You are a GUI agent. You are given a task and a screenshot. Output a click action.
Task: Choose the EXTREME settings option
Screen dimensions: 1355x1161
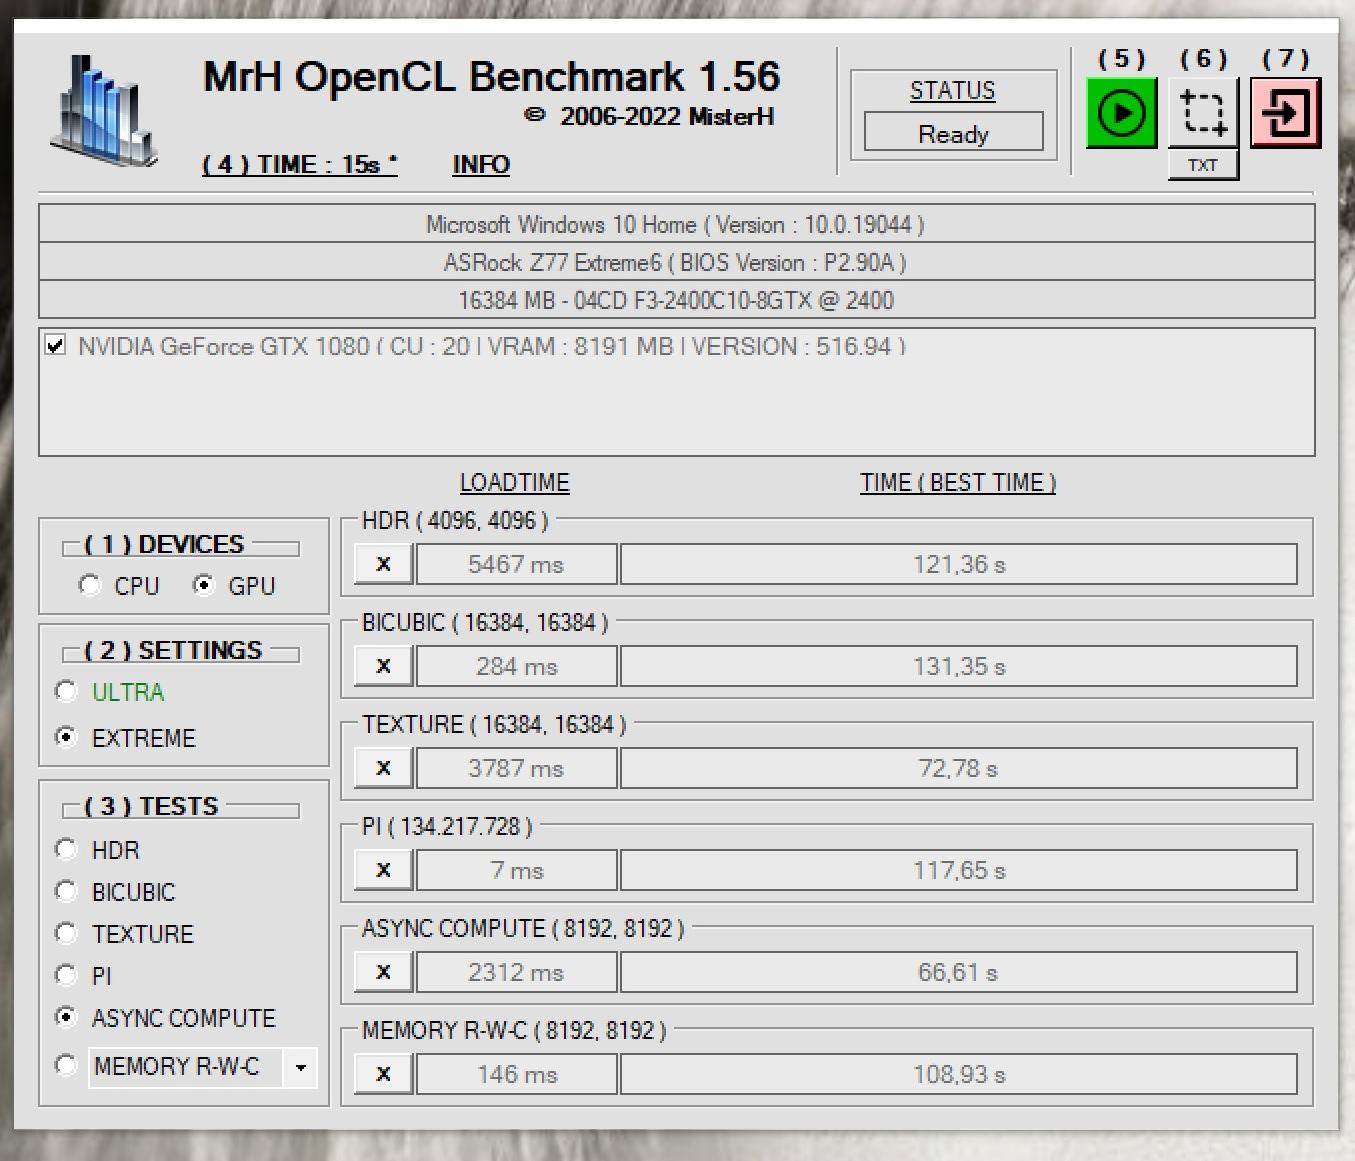[x=66, y=737]
